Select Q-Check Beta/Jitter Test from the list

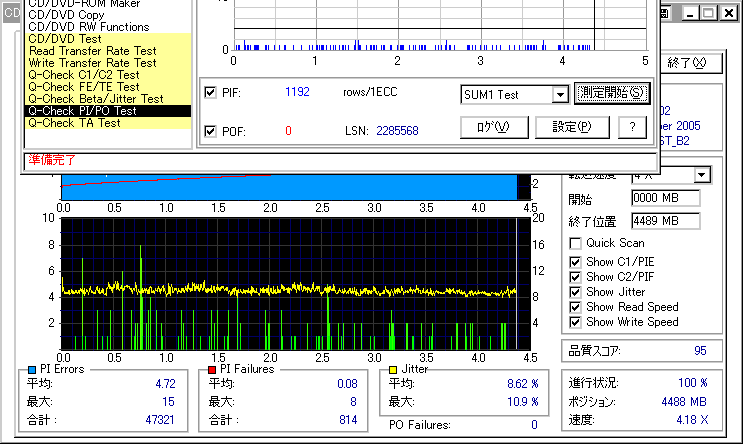point(96,99)
